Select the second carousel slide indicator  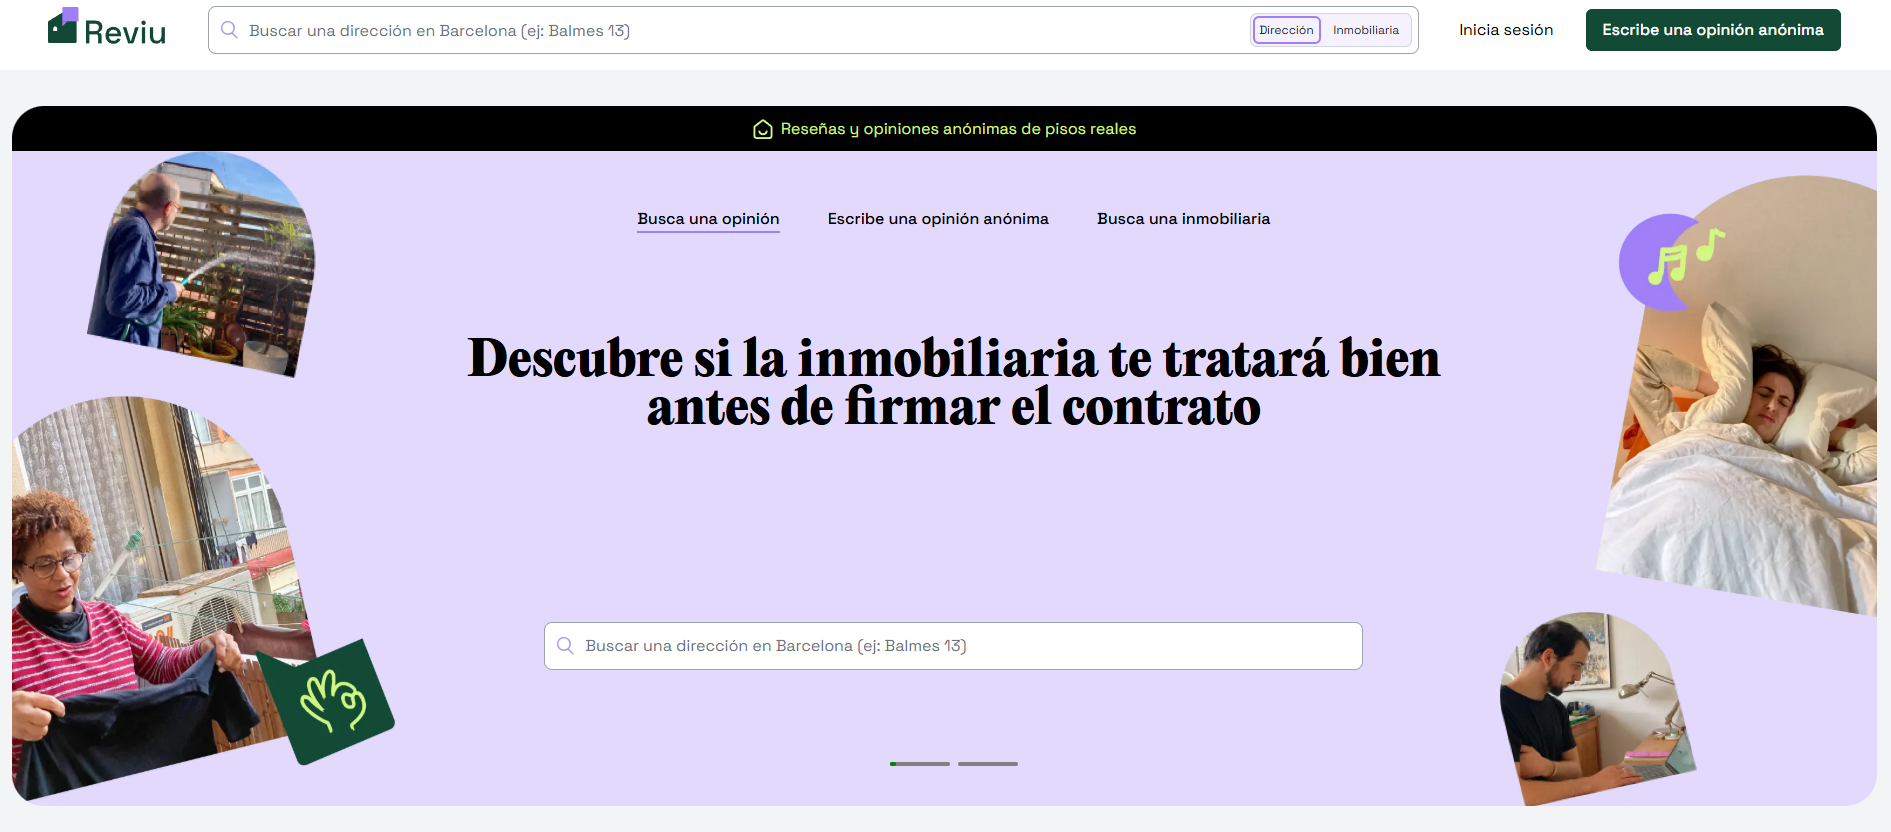(x=988, y=764)
